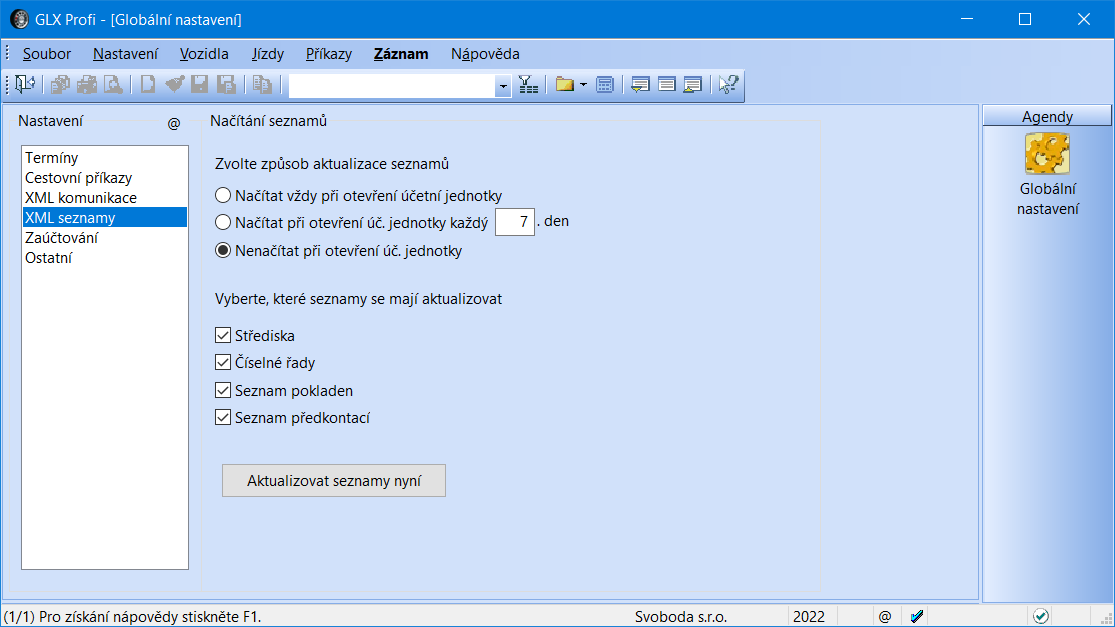Image resolution: width=1115 pixels, height=627 pixels.
Task: Uncheck the Střediska checkbox
Action: point(223,335)
